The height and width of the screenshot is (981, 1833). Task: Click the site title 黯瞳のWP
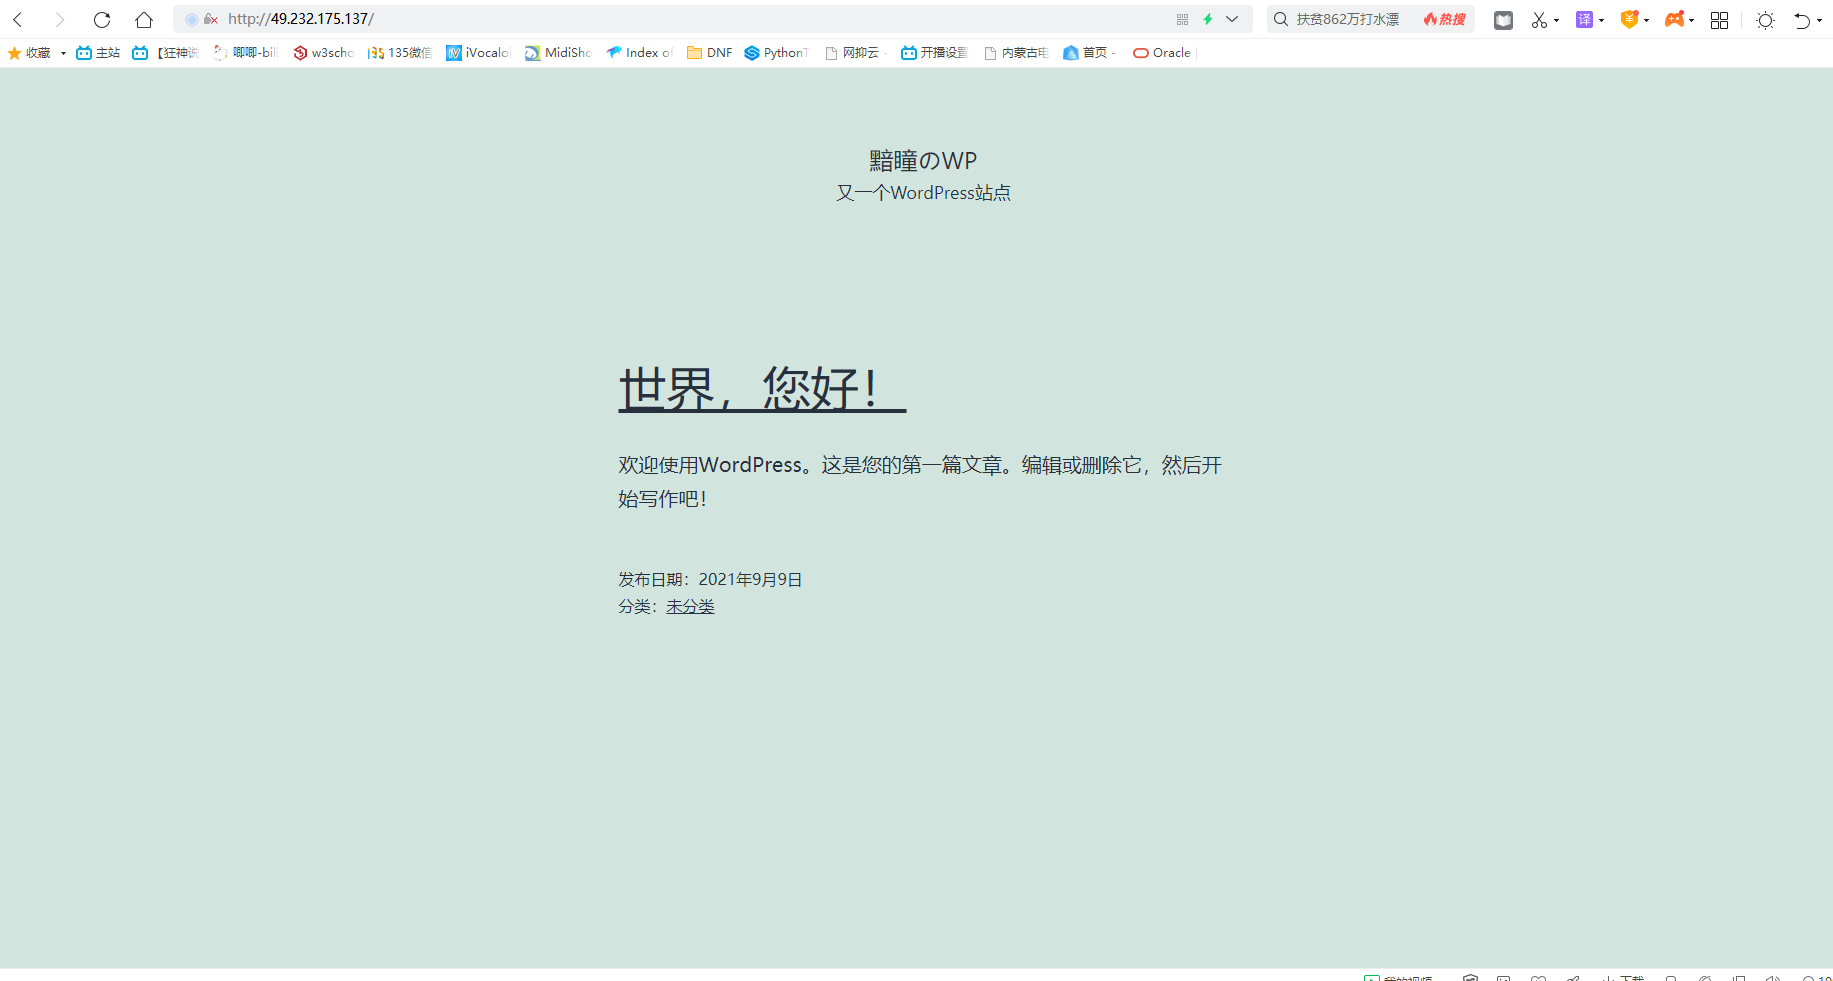pos(923,161)
